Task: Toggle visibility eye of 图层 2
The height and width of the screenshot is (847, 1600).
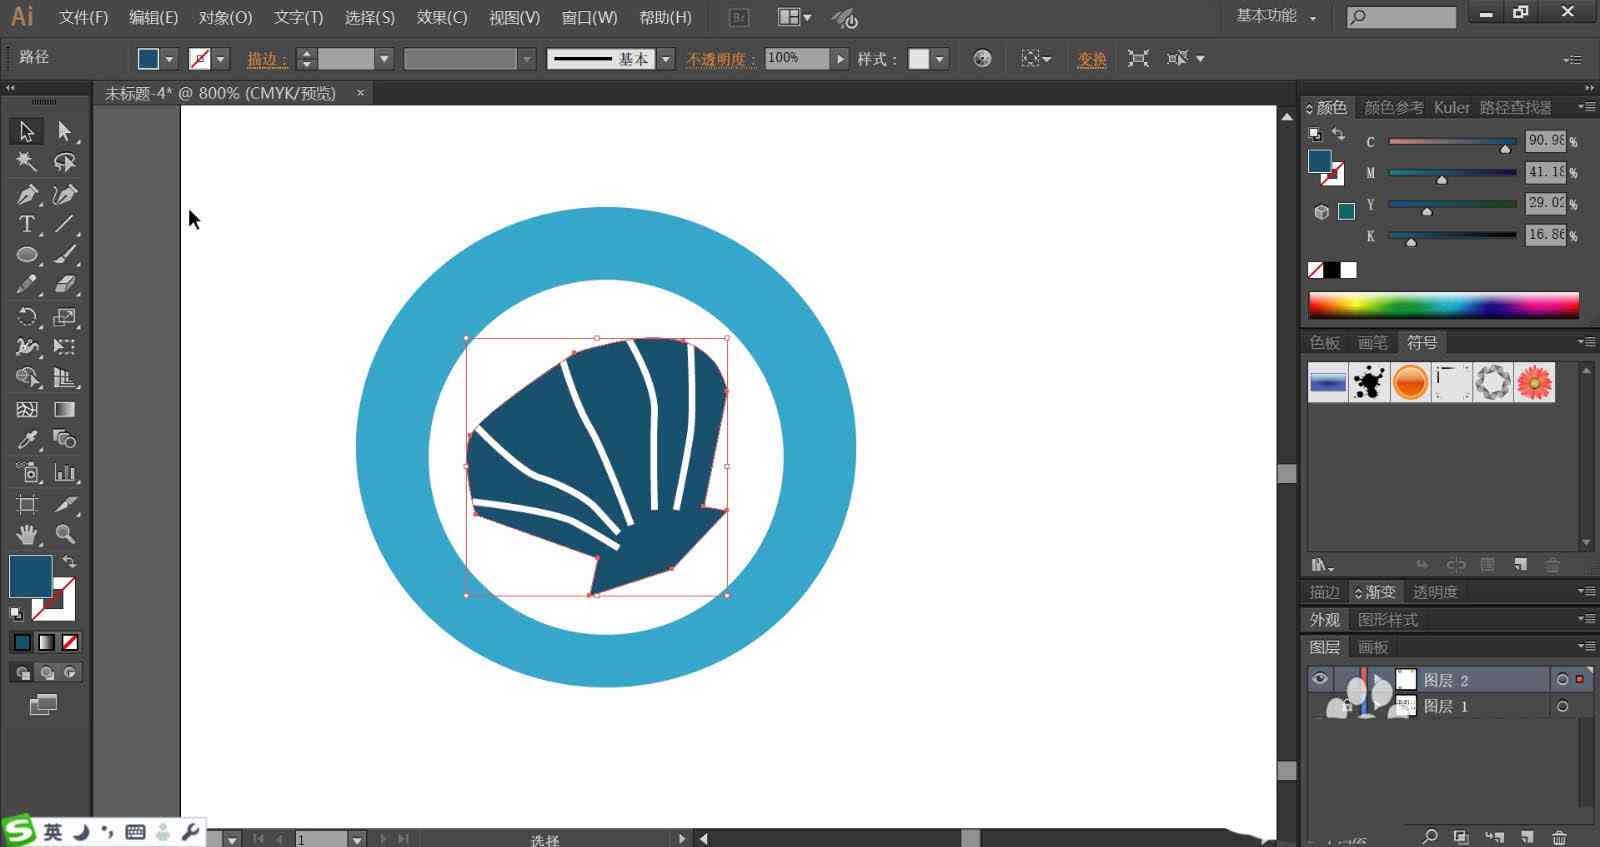Action: coord(1320,679)
